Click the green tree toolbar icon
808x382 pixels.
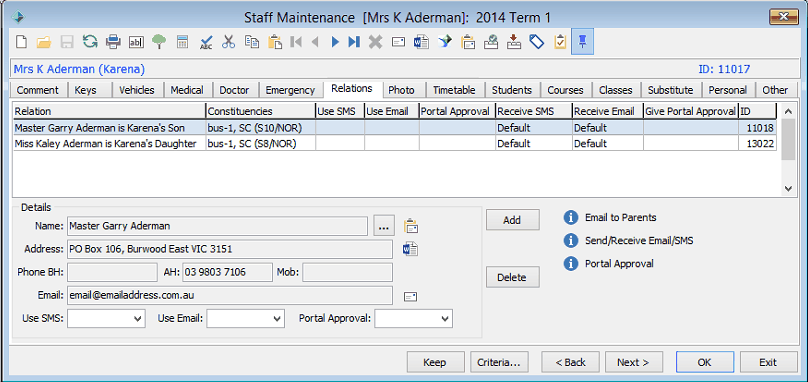(x=159, y=42)
